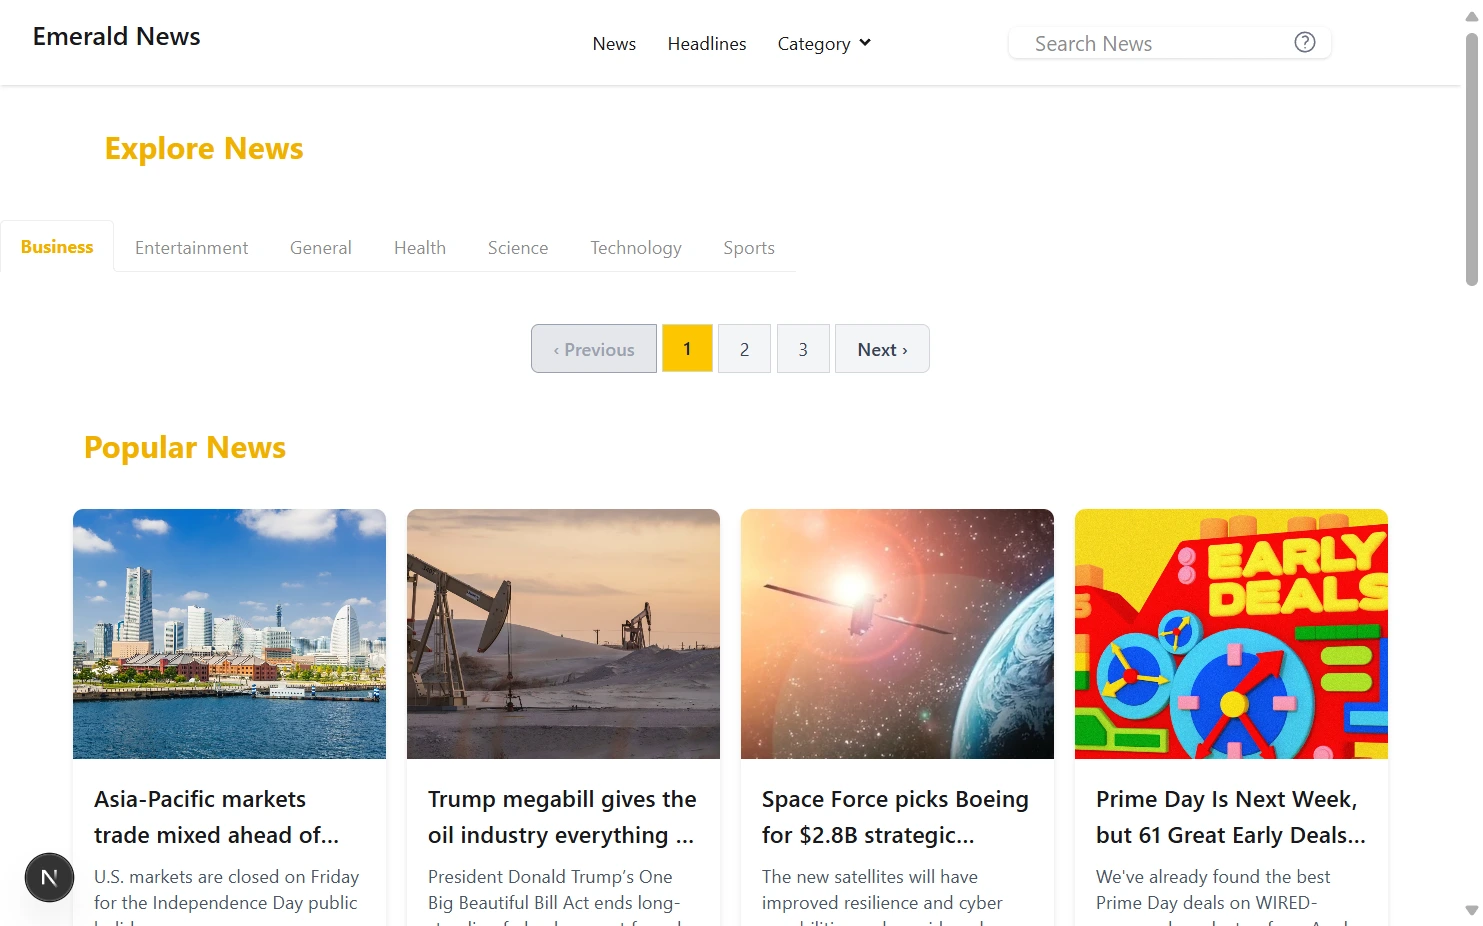Screen dimensions: 1483x926
Task: Open the Early Deals Prime Day image
Action: coord(1231,634)
